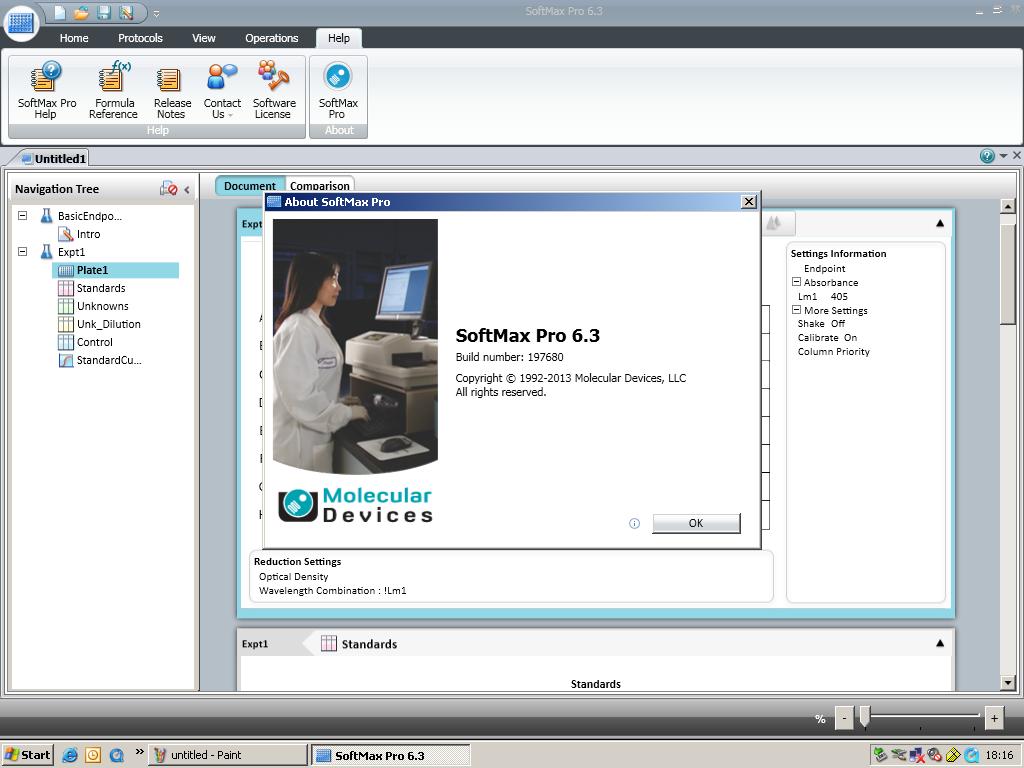Click the Navigation Tree delete section icon
The height and width of the screenshot is (768, 1024).
pos(168,189)
